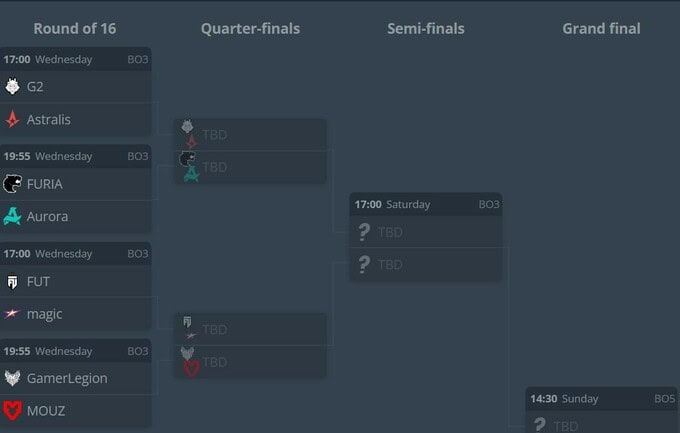Viewport: 680px width, 433px height.
Task: Open the G2 team name link
Action: (x=35, y=87)
